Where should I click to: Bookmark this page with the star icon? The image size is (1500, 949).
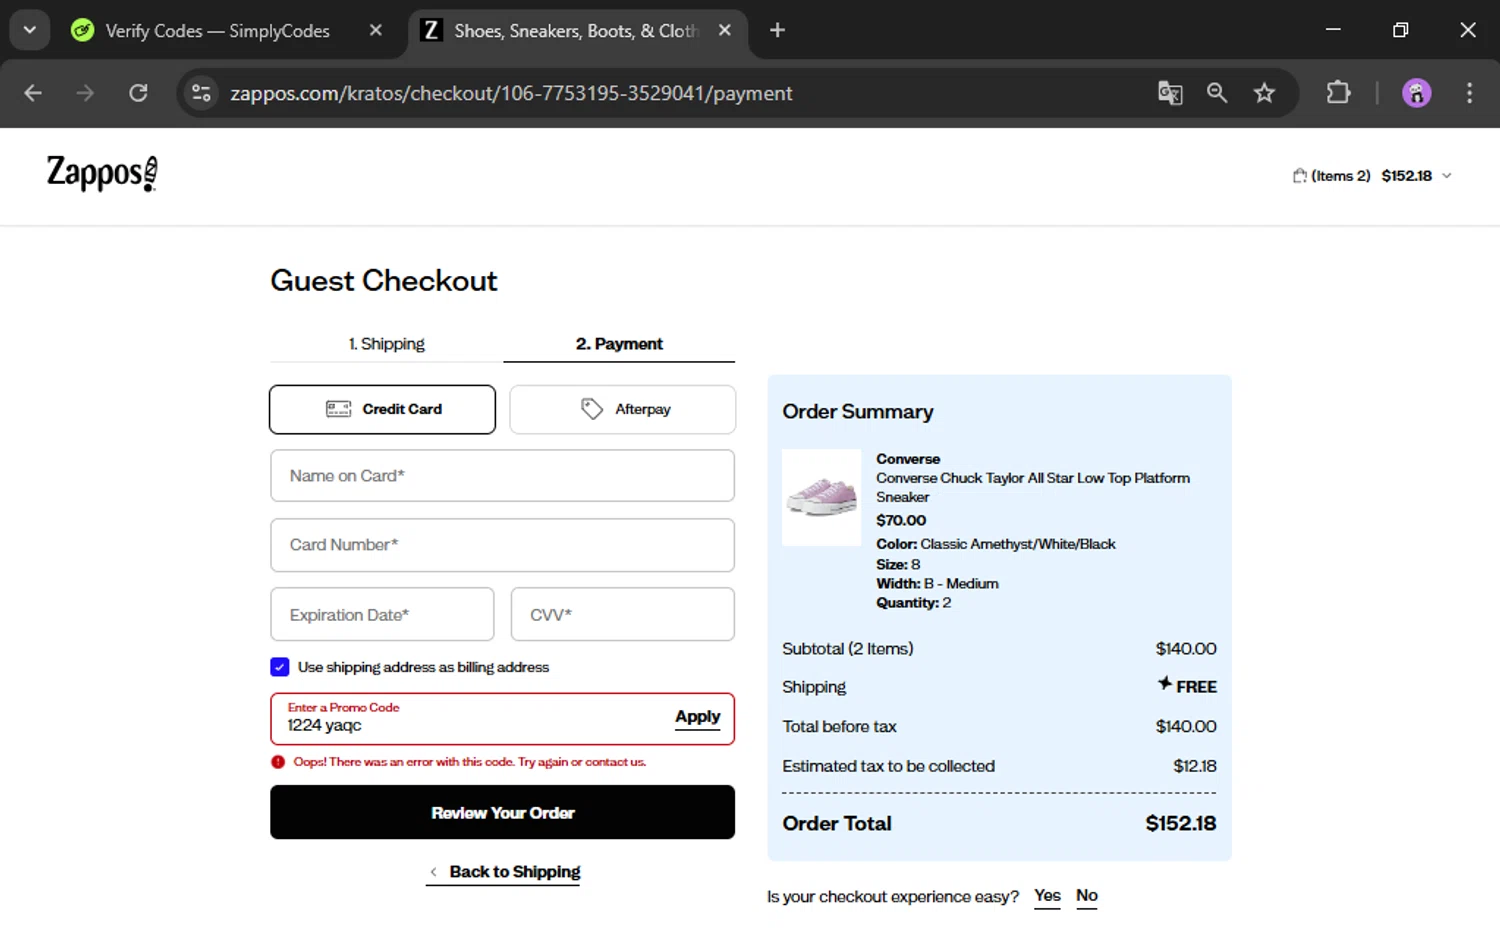(x=1264, y=93)
